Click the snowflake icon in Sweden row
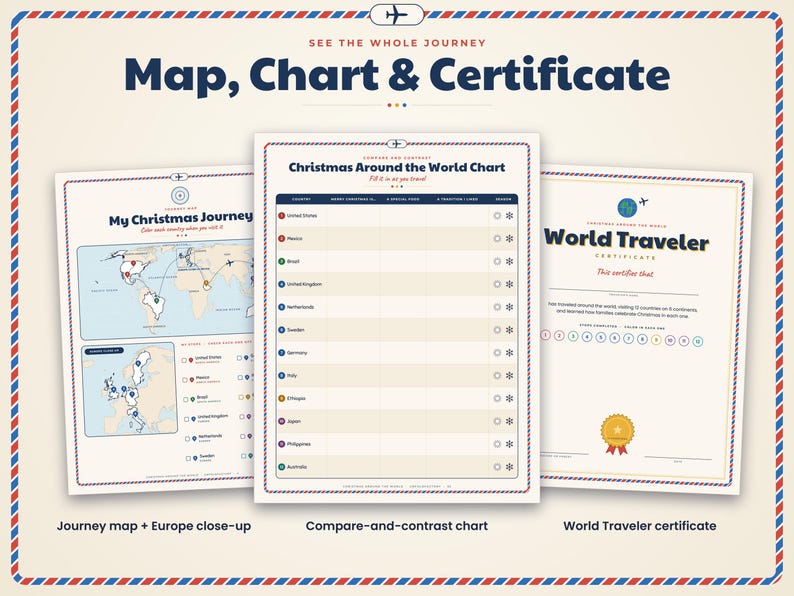Screen dimensions: 794x596 click(x=509, y=330)
